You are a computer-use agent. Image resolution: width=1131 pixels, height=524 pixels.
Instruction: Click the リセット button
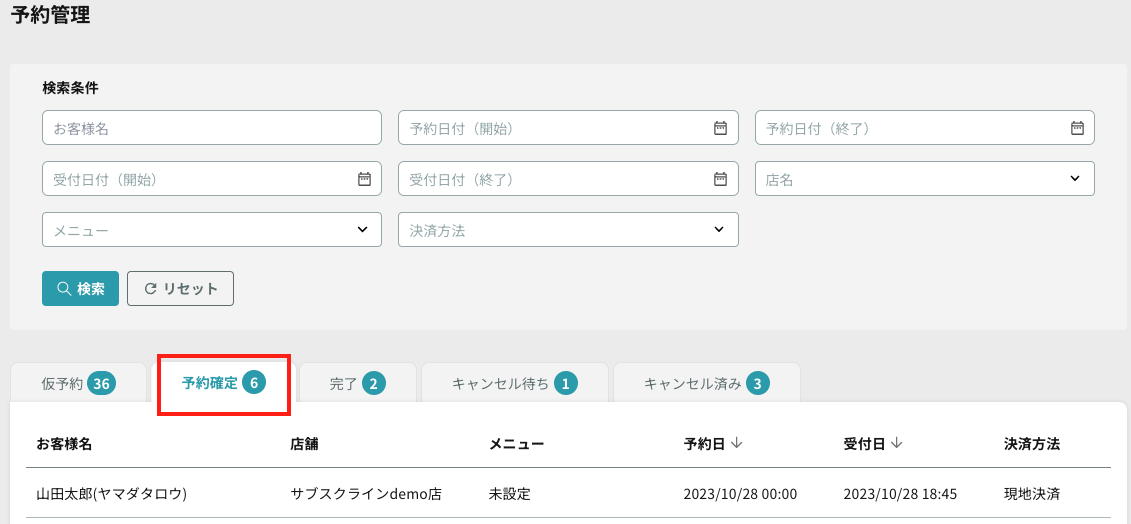(x=180, y=289)
